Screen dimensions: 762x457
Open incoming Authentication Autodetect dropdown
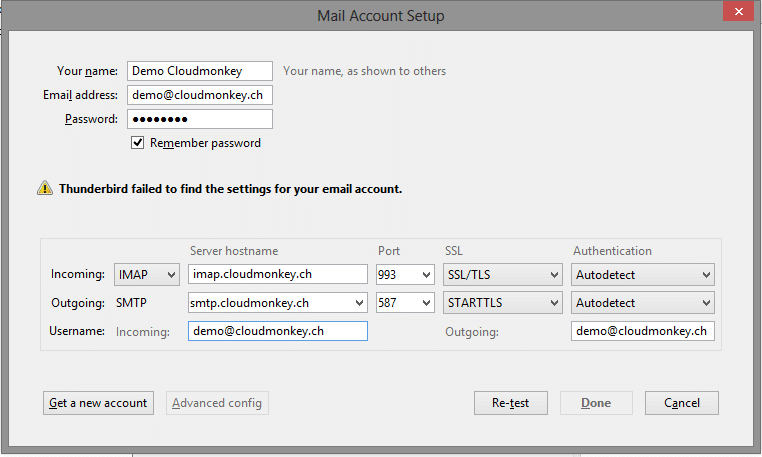[642, 275]
